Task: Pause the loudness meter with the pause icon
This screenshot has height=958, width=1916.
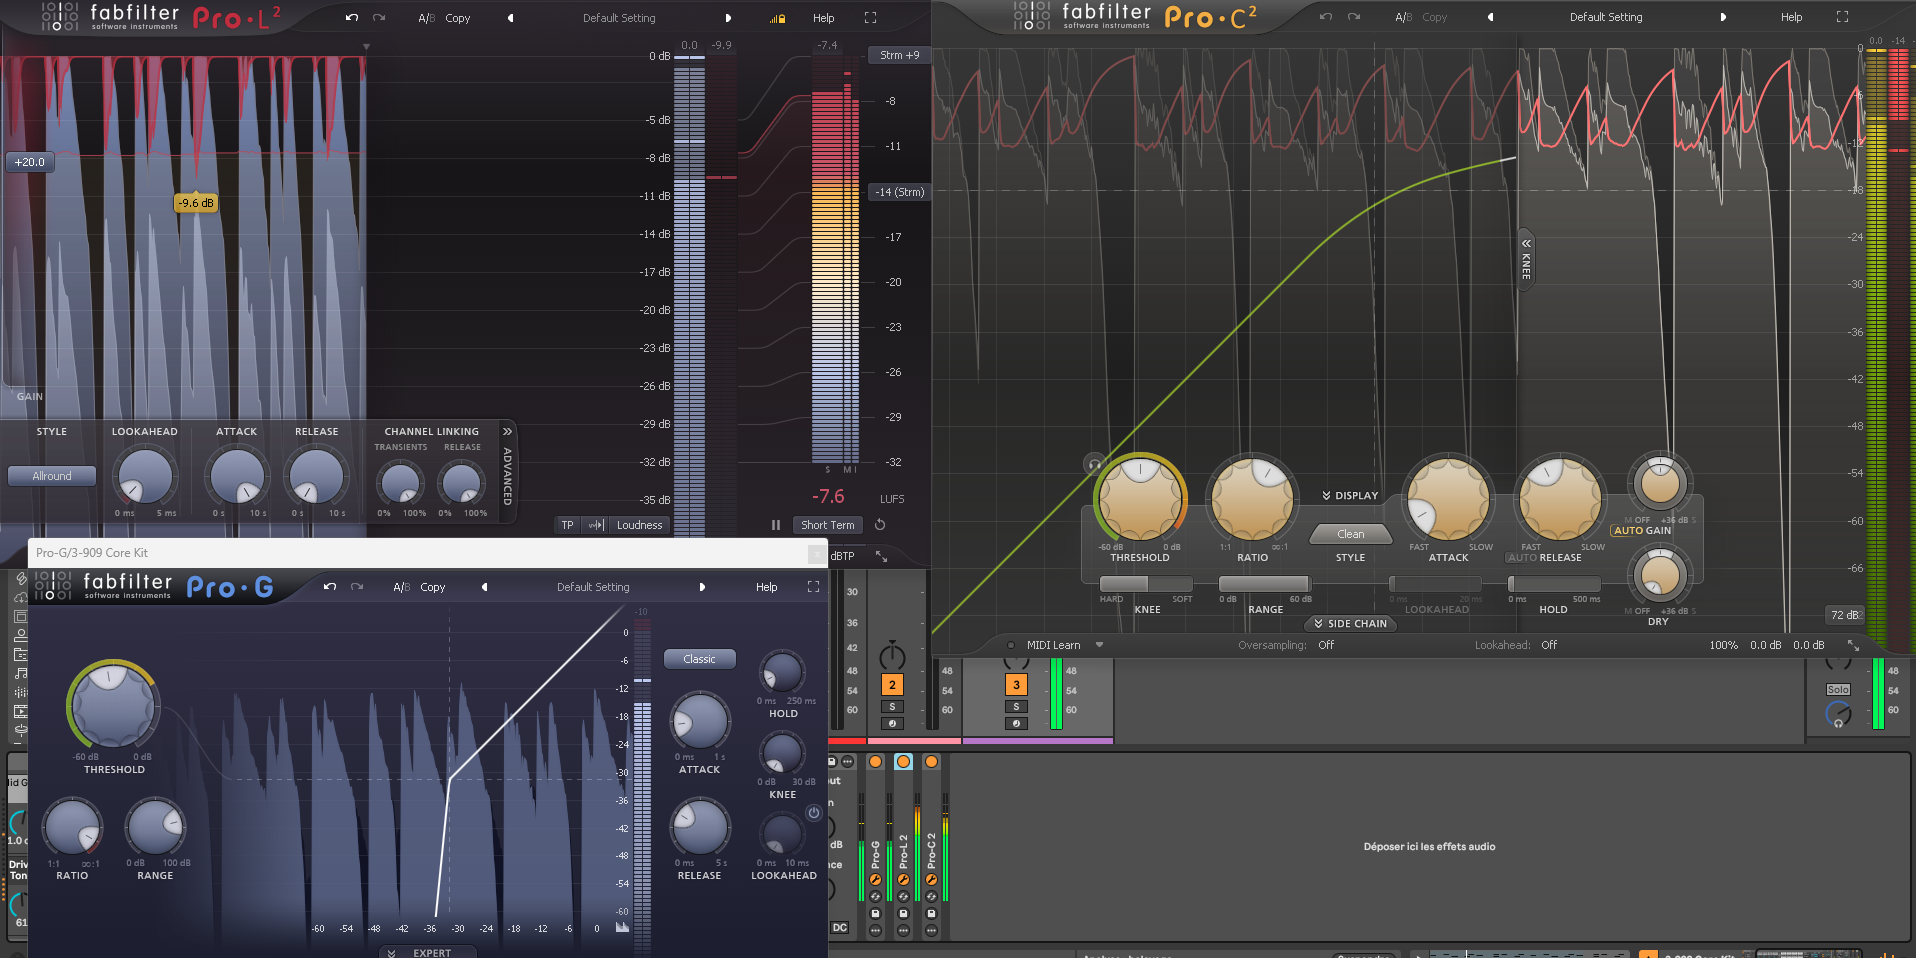Action: [776, 524]
